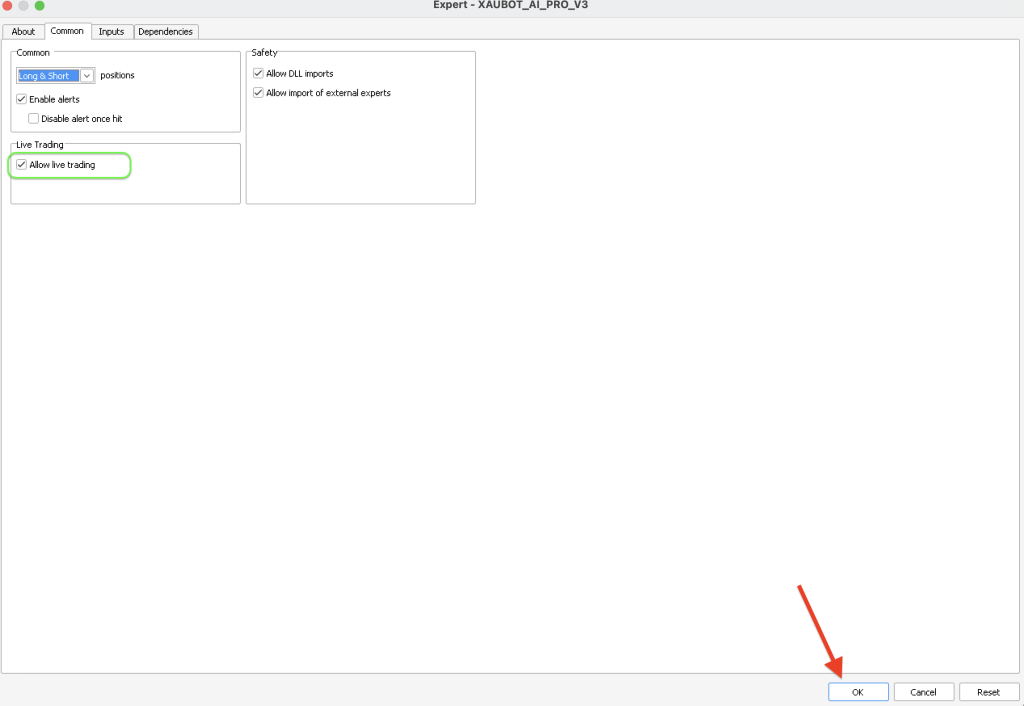The height and width of the screenshot is (706, 1024).
Task: Check Disable alert once hit
Action: point(33,118)
